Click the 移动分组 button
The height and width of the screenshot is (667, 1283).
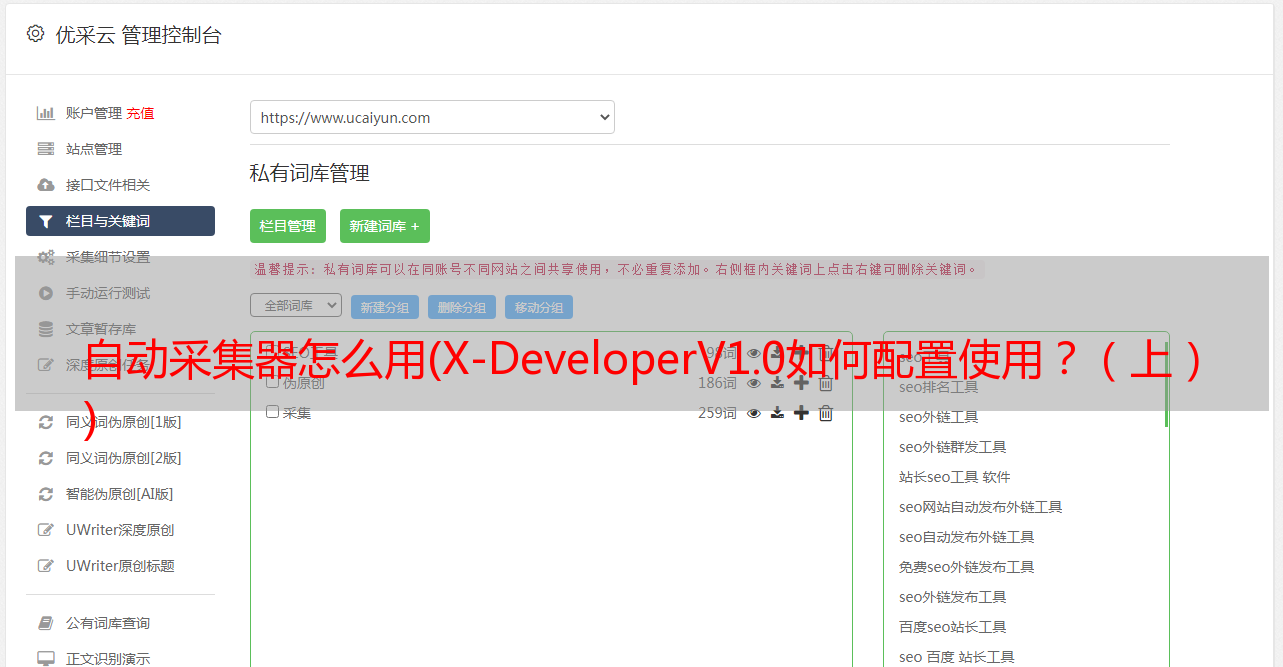click(539, 307)
